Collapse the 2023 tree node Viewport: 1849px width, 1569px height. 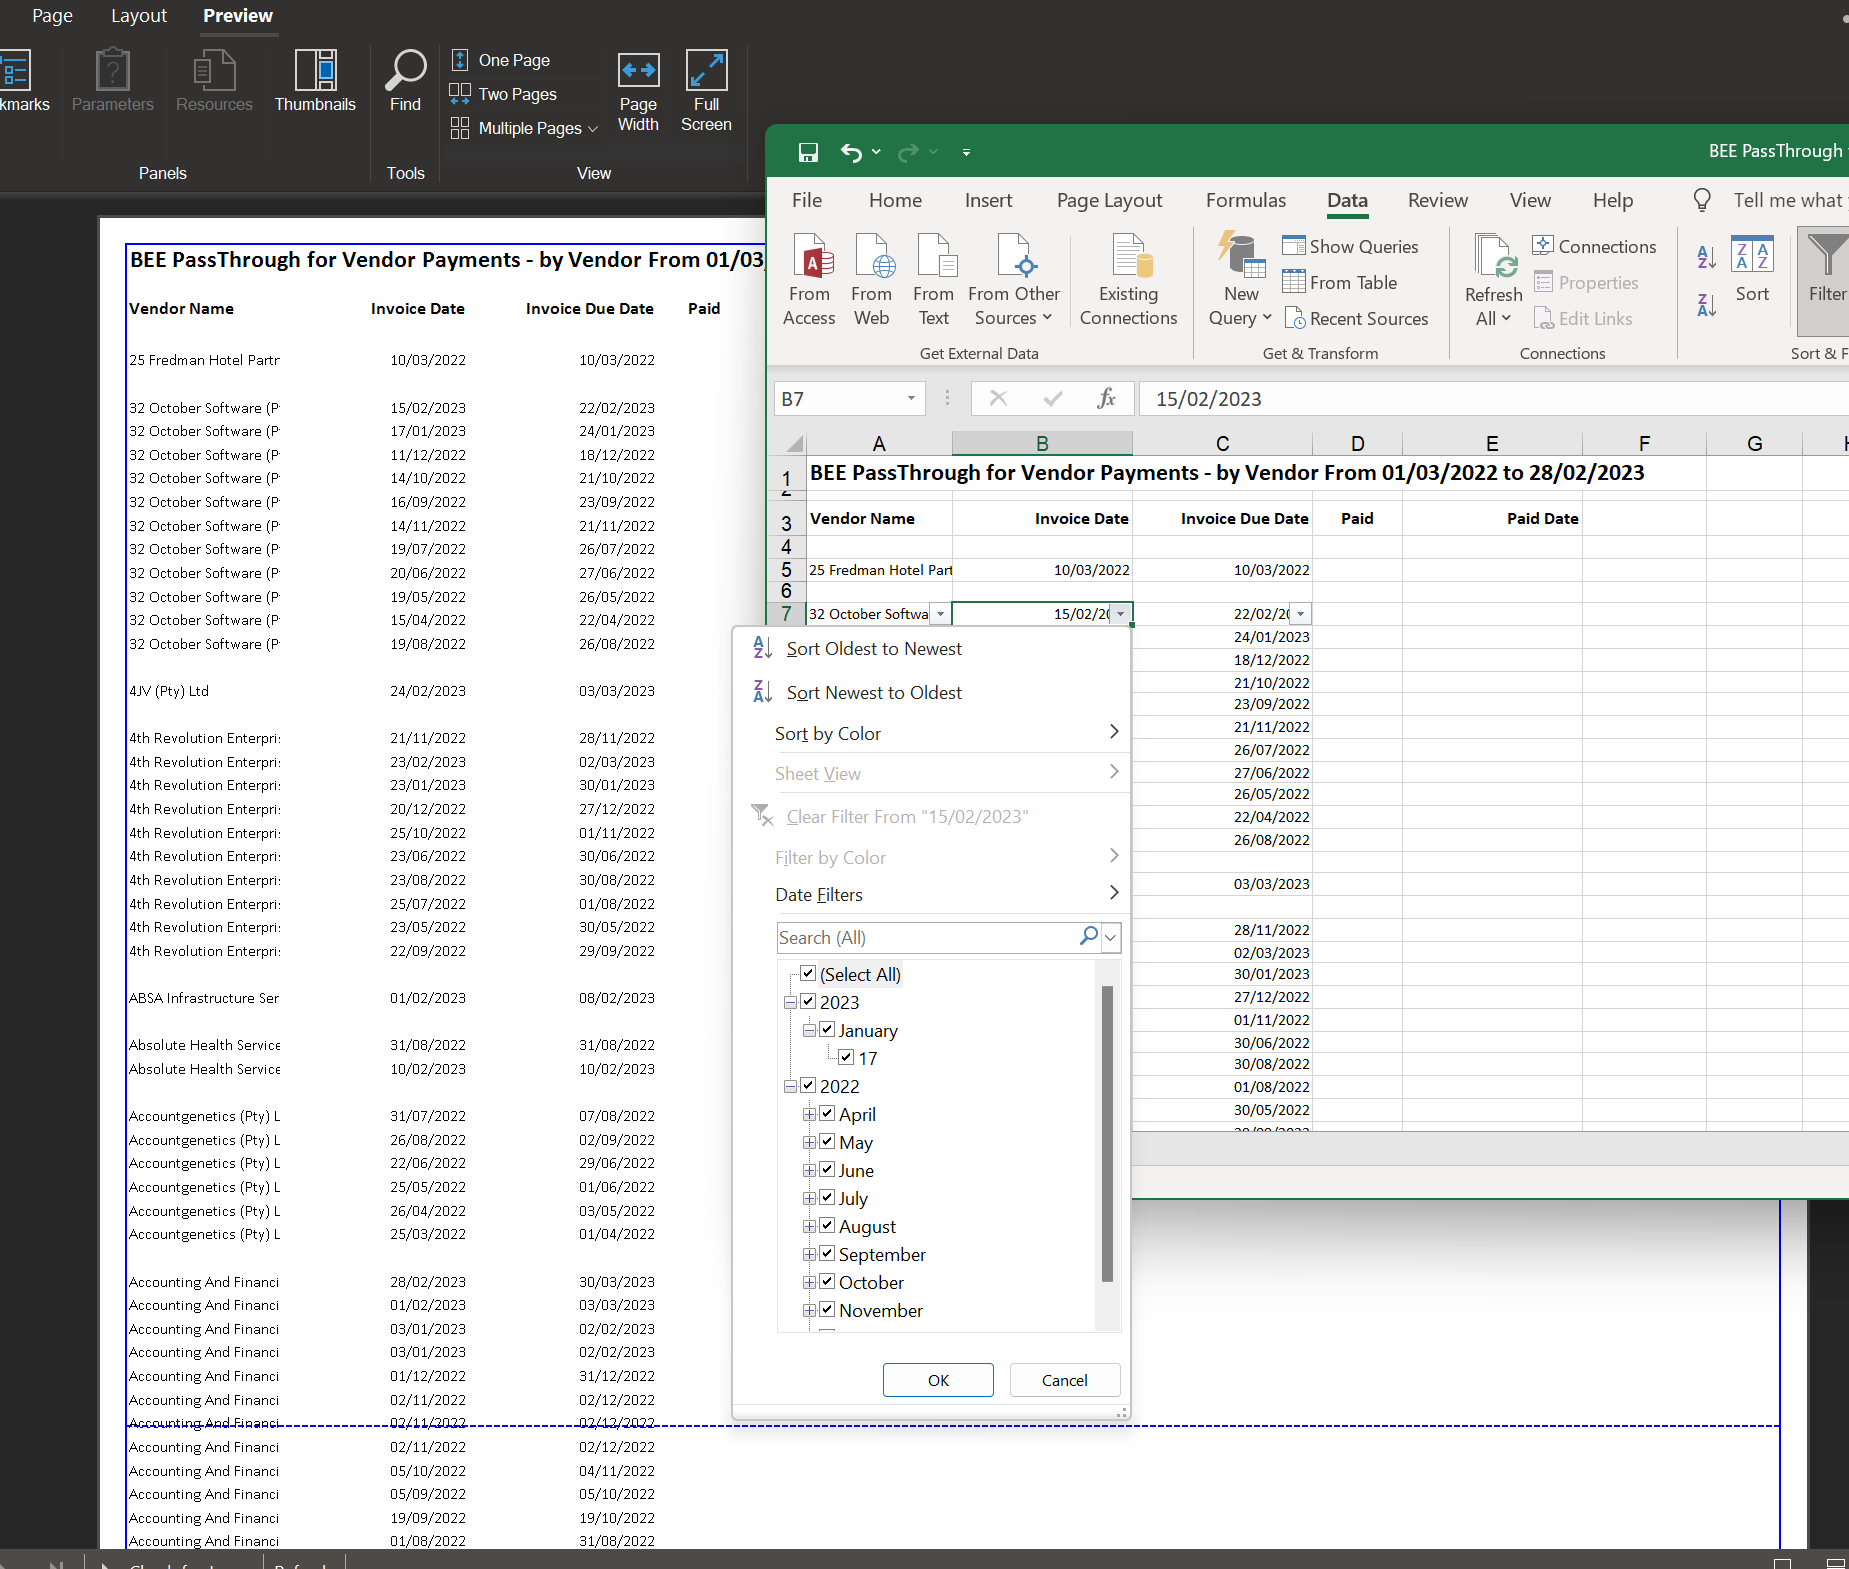pyautogui.click(x=791, y=1002)
